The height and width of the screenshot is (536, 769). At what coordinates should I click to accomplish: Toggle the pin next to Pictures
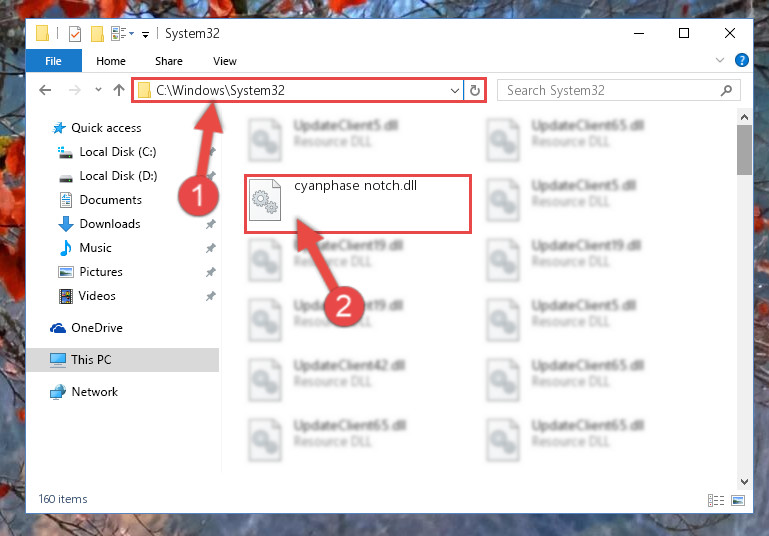pos(210,272)
